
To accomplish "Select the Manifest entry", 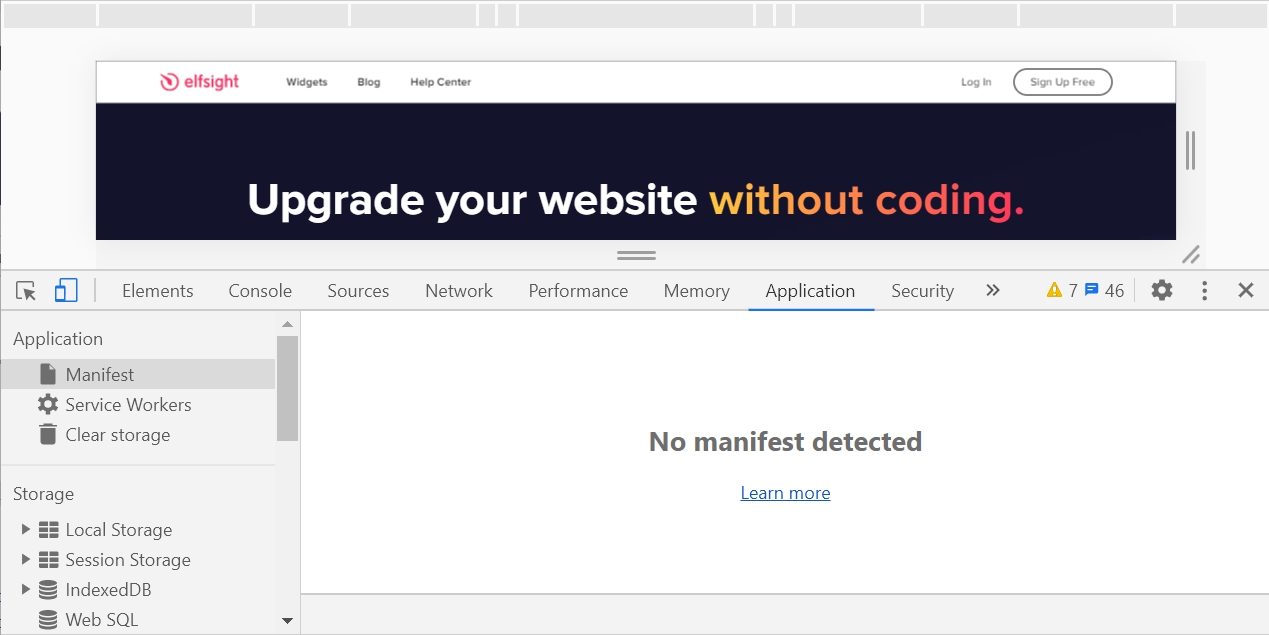I will click(99, 373).
